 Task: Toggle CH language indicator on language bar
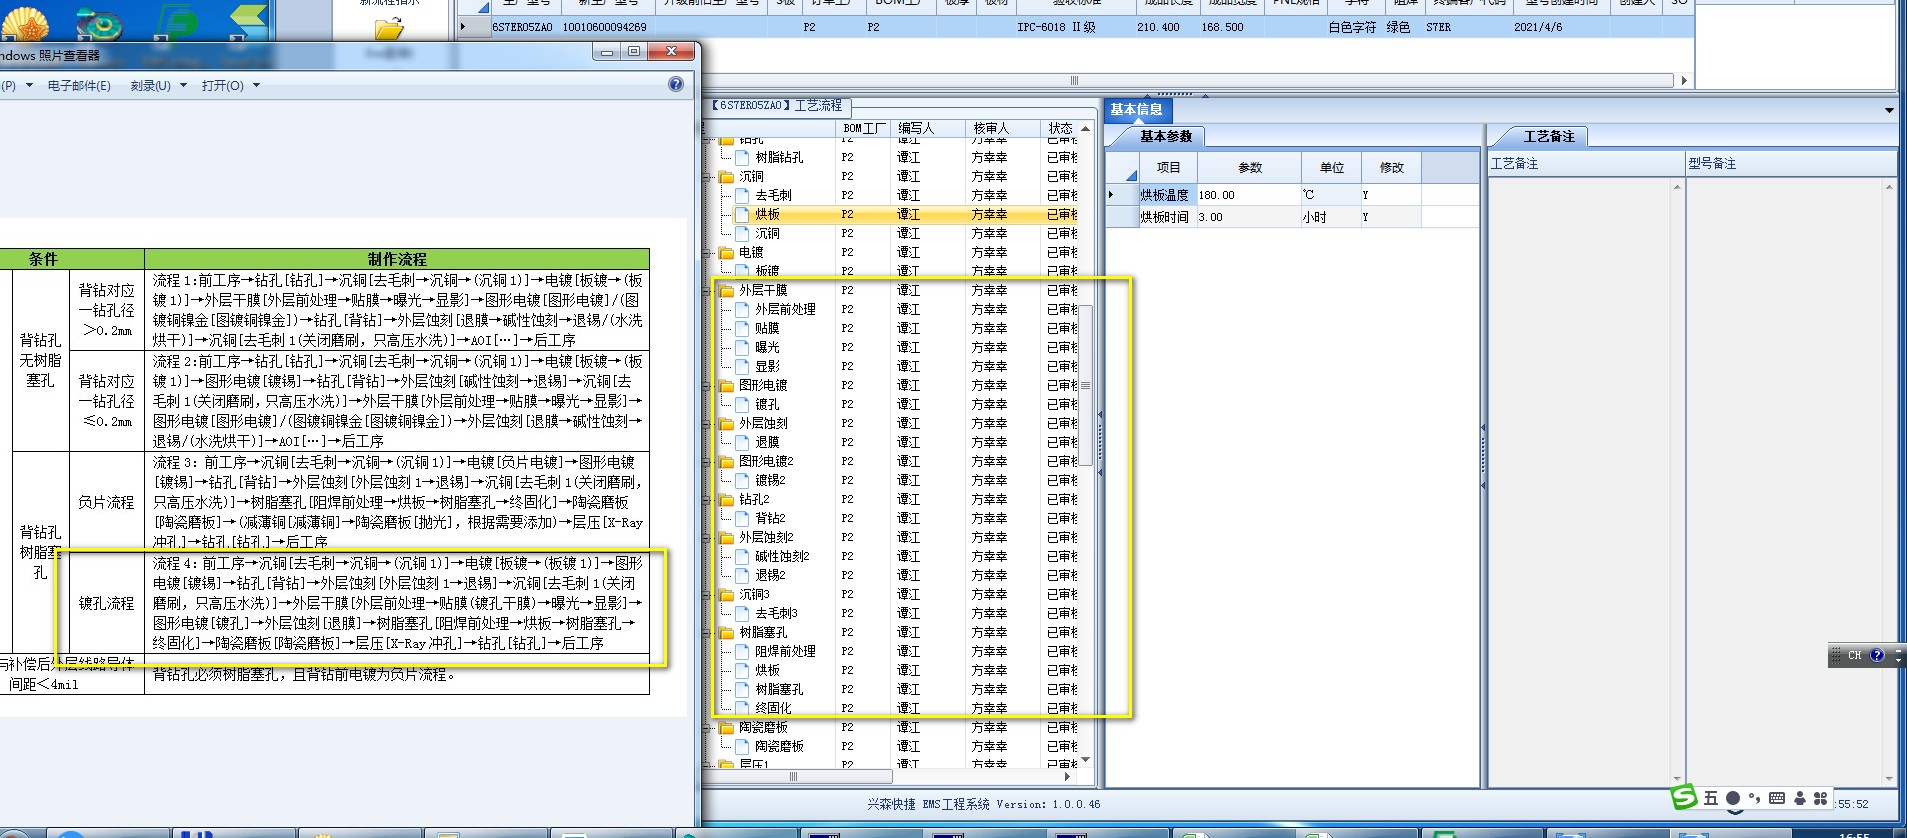click(1855, 656)
